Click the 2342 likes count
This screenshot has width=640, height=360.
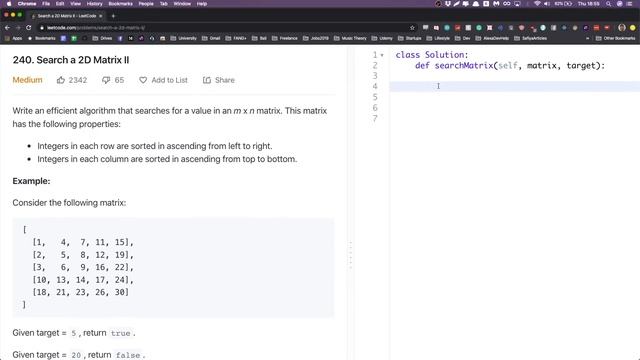point(78,80)
